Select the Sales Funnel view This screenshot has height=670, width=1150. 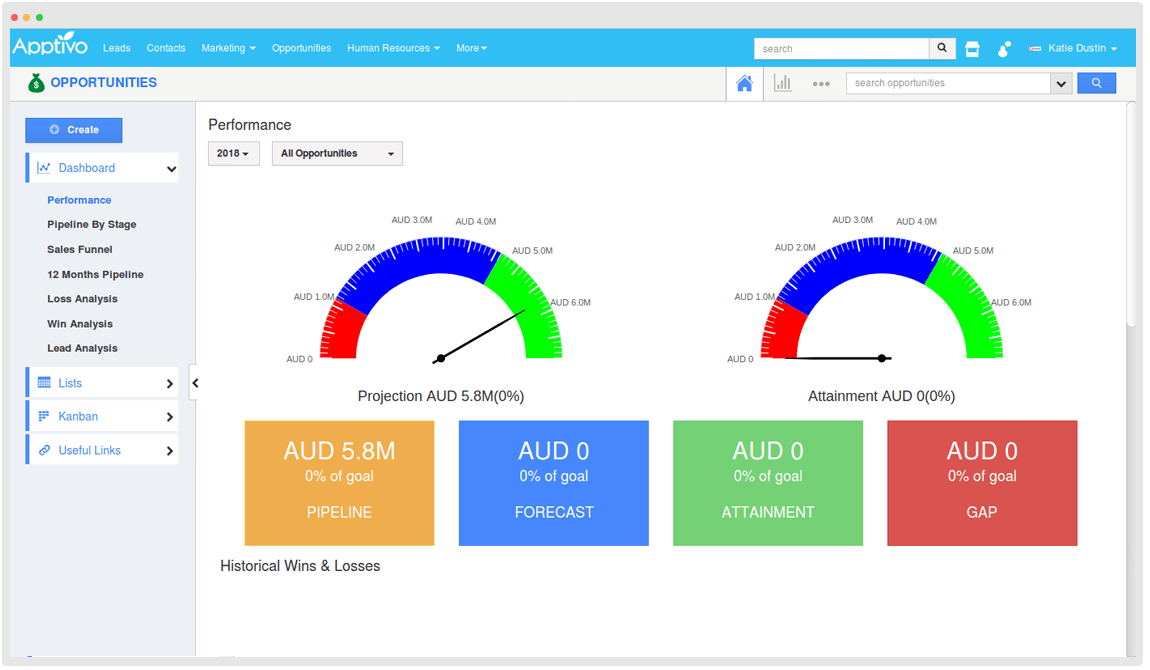(x=78, y=249)
